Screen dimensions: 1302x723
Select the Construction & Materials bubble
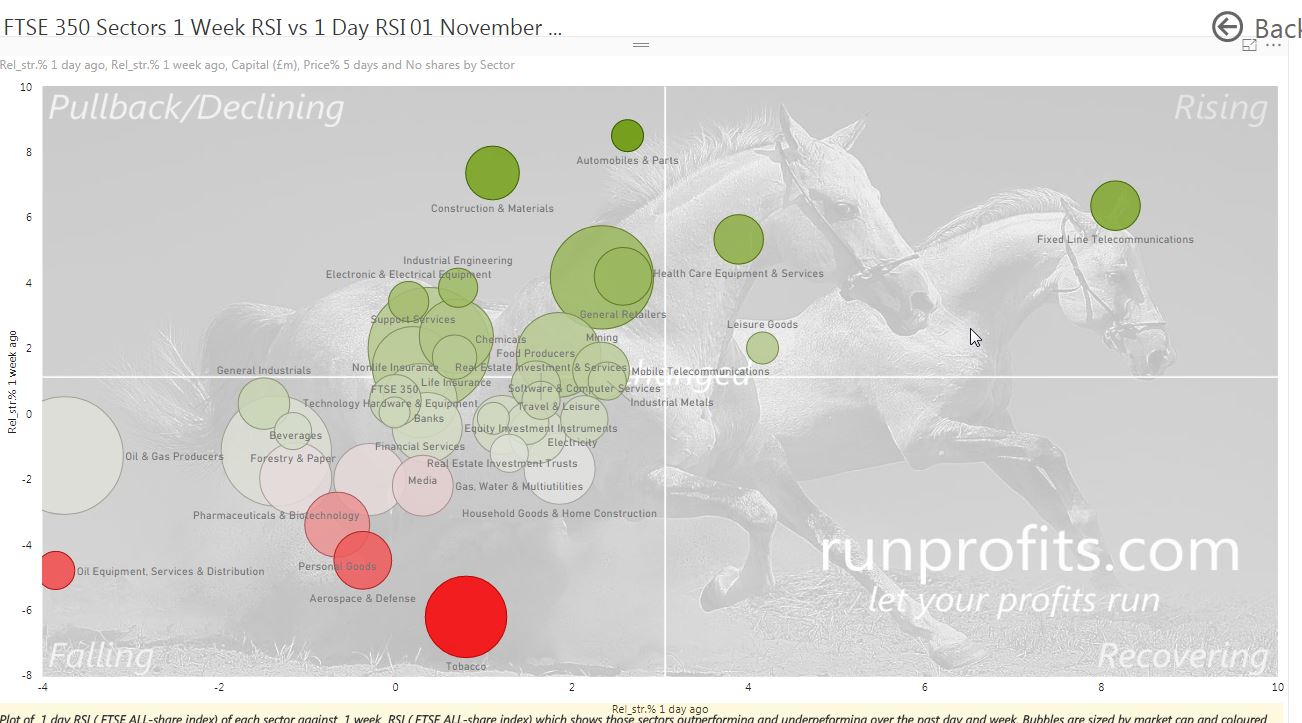tap(492, 173)
